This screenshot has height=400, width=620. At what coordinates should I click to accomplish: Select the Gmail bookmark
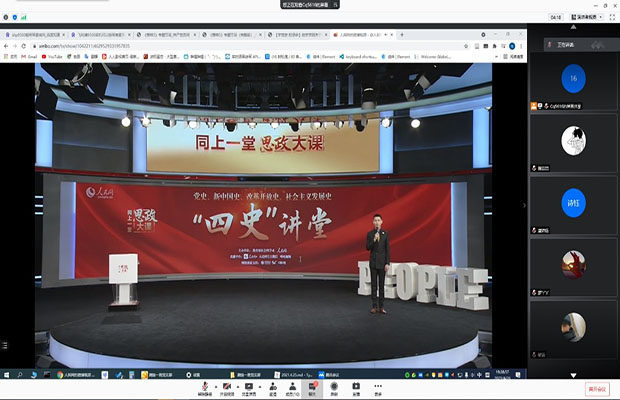(x=27, y=56)
